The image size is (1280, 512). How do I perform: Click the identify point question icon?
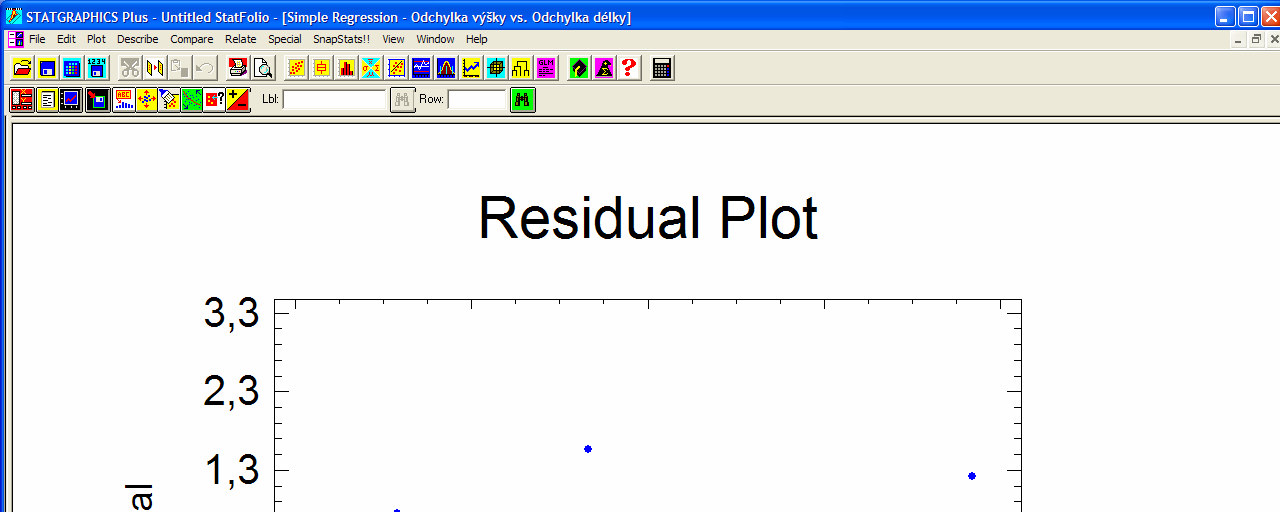214,100
